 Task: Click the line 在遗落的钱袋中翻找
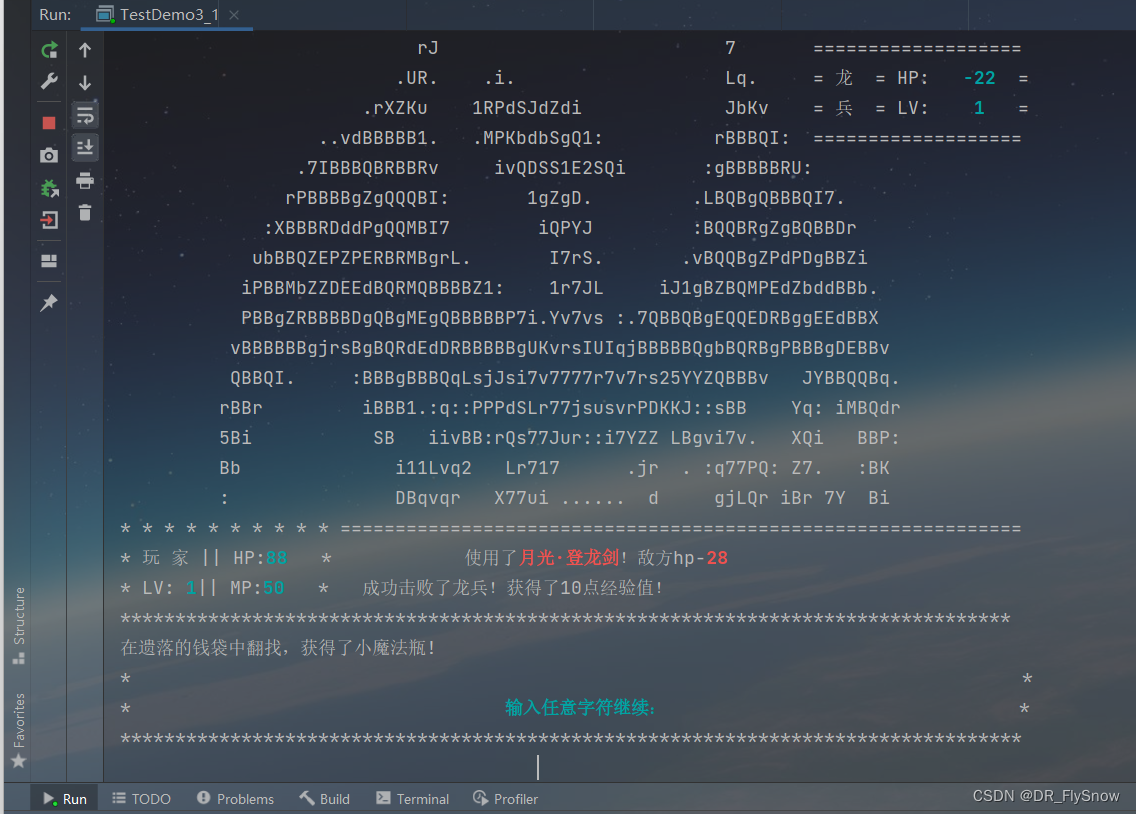pos(201,647)
